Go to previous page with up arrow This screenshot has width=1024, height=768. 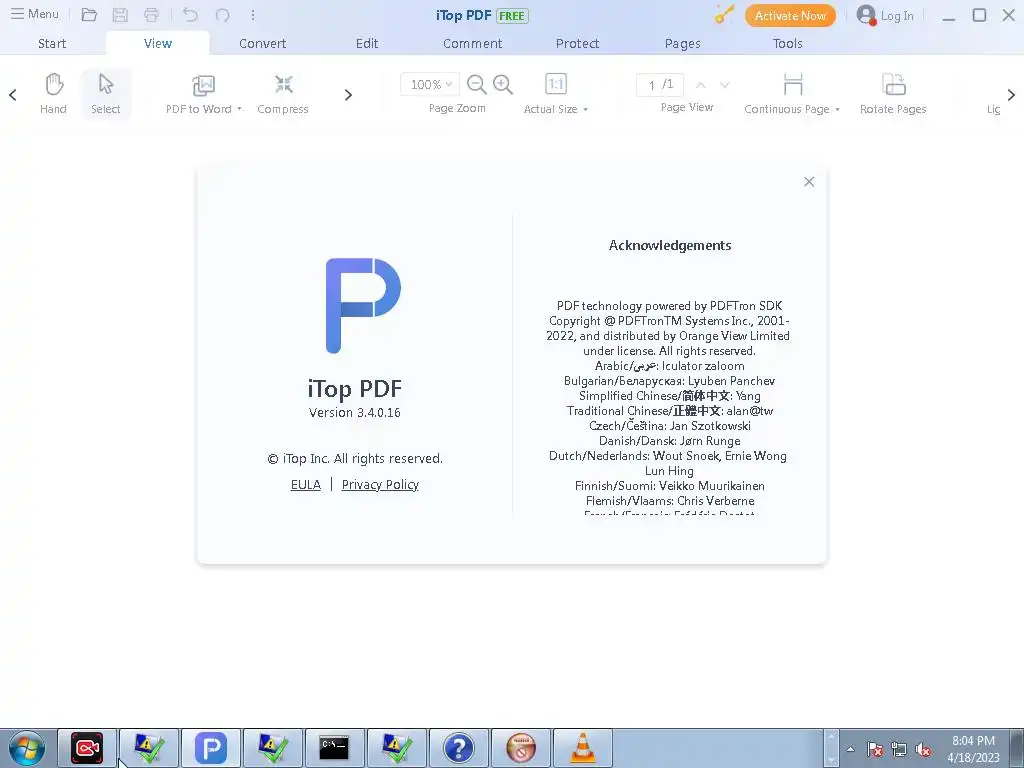click(701, 85)
